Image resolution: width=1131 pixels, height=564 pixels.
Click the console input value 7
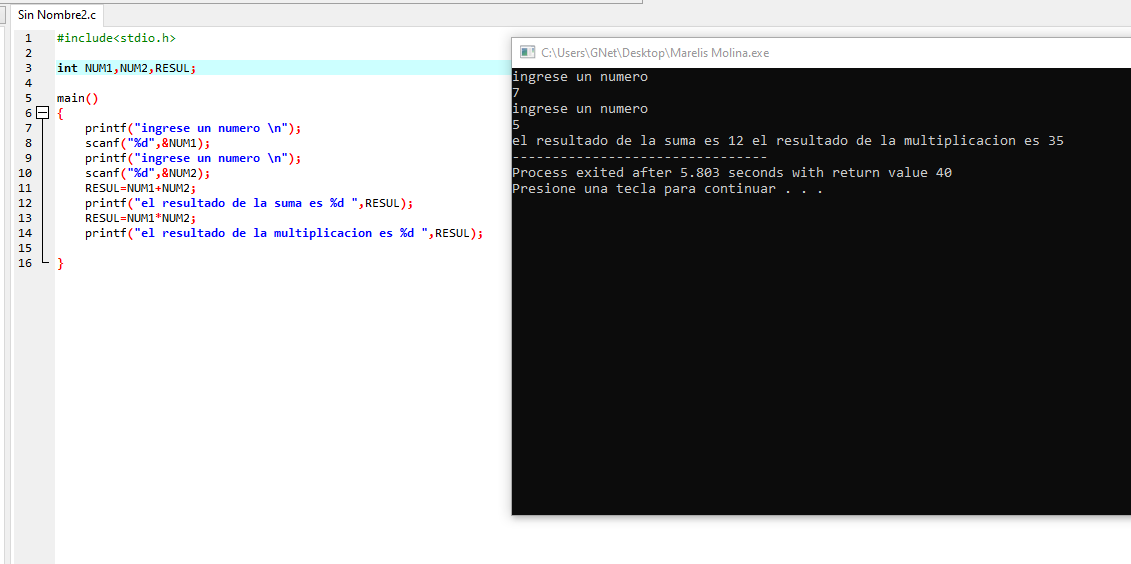point(516,93)
